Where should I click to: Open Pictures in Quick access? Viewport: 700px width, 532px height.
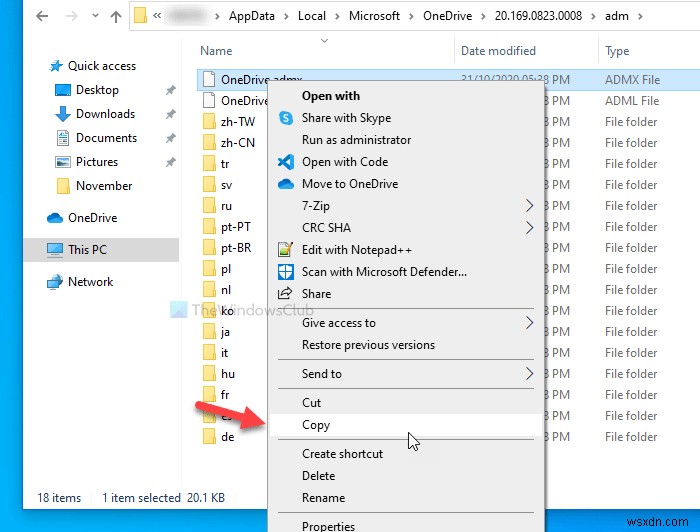click(96, 162)
